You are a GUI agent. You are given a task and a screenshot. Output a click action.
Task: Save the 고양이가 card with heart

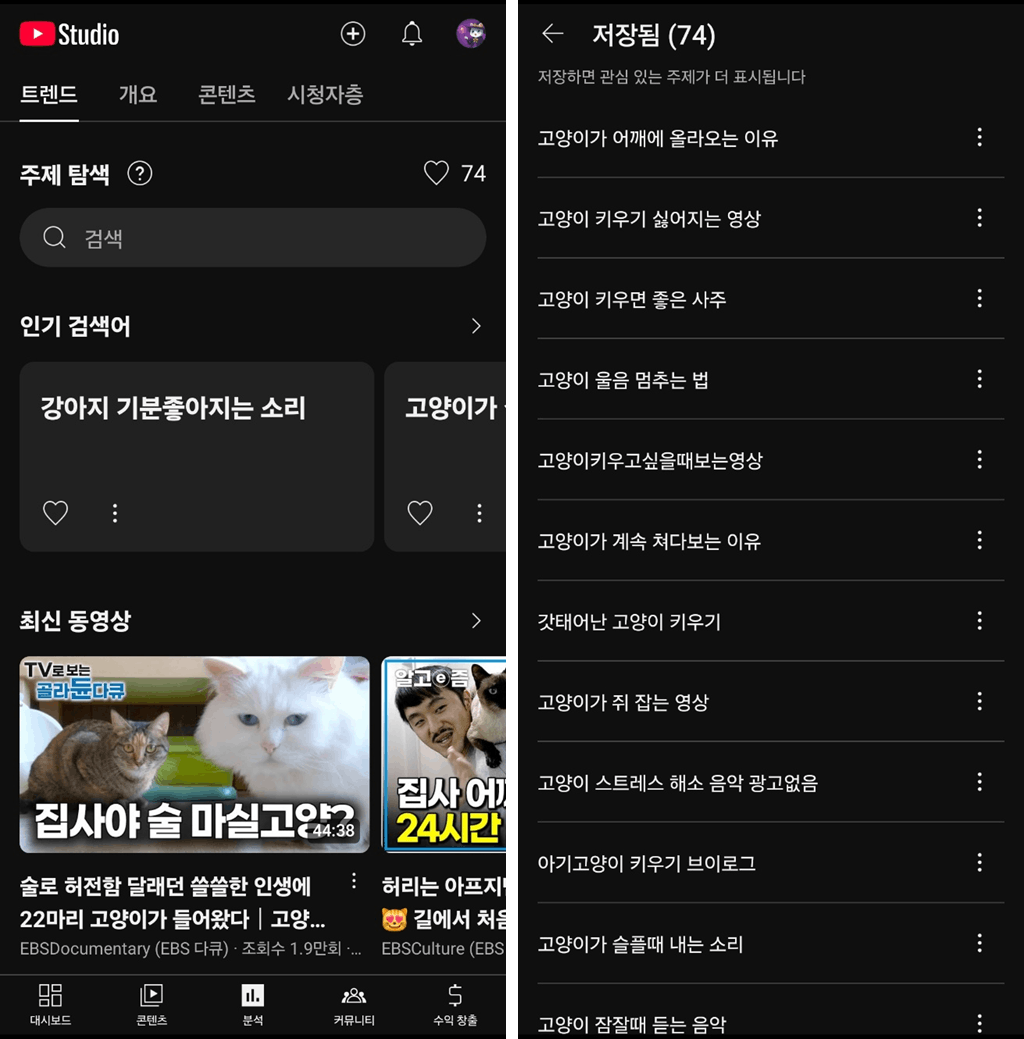pos(420,512)
